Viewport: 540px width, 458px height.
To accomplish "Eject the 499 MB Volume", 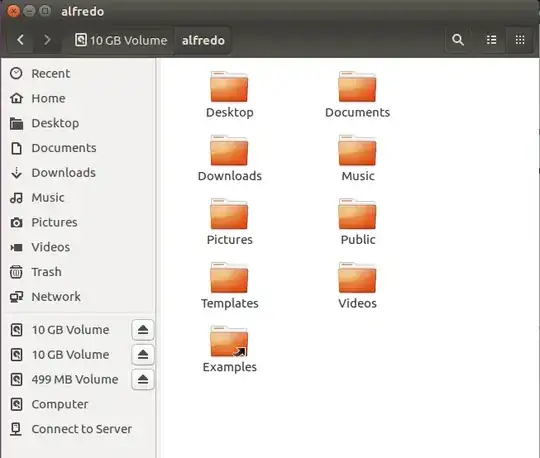I will click(143, 379).
